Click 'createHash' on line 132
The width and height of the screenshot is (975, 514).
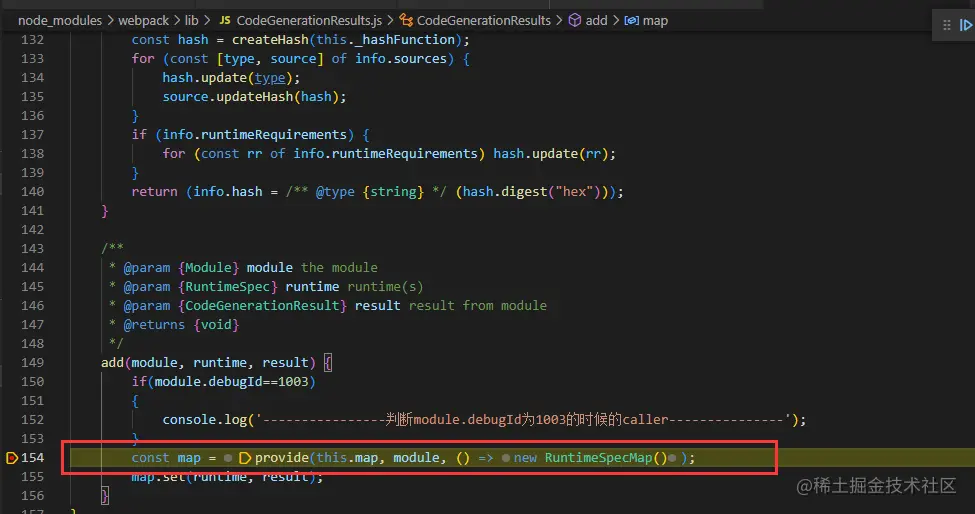point(270,40)
